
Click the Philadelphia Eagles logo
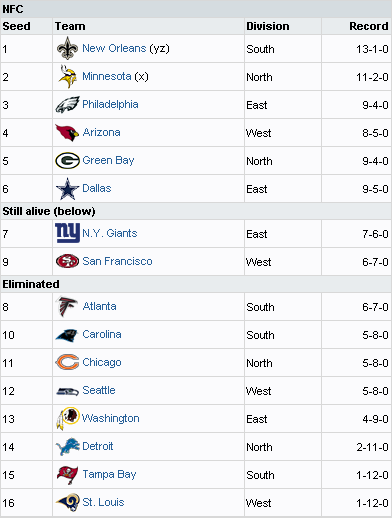click(x=67, y=104)
